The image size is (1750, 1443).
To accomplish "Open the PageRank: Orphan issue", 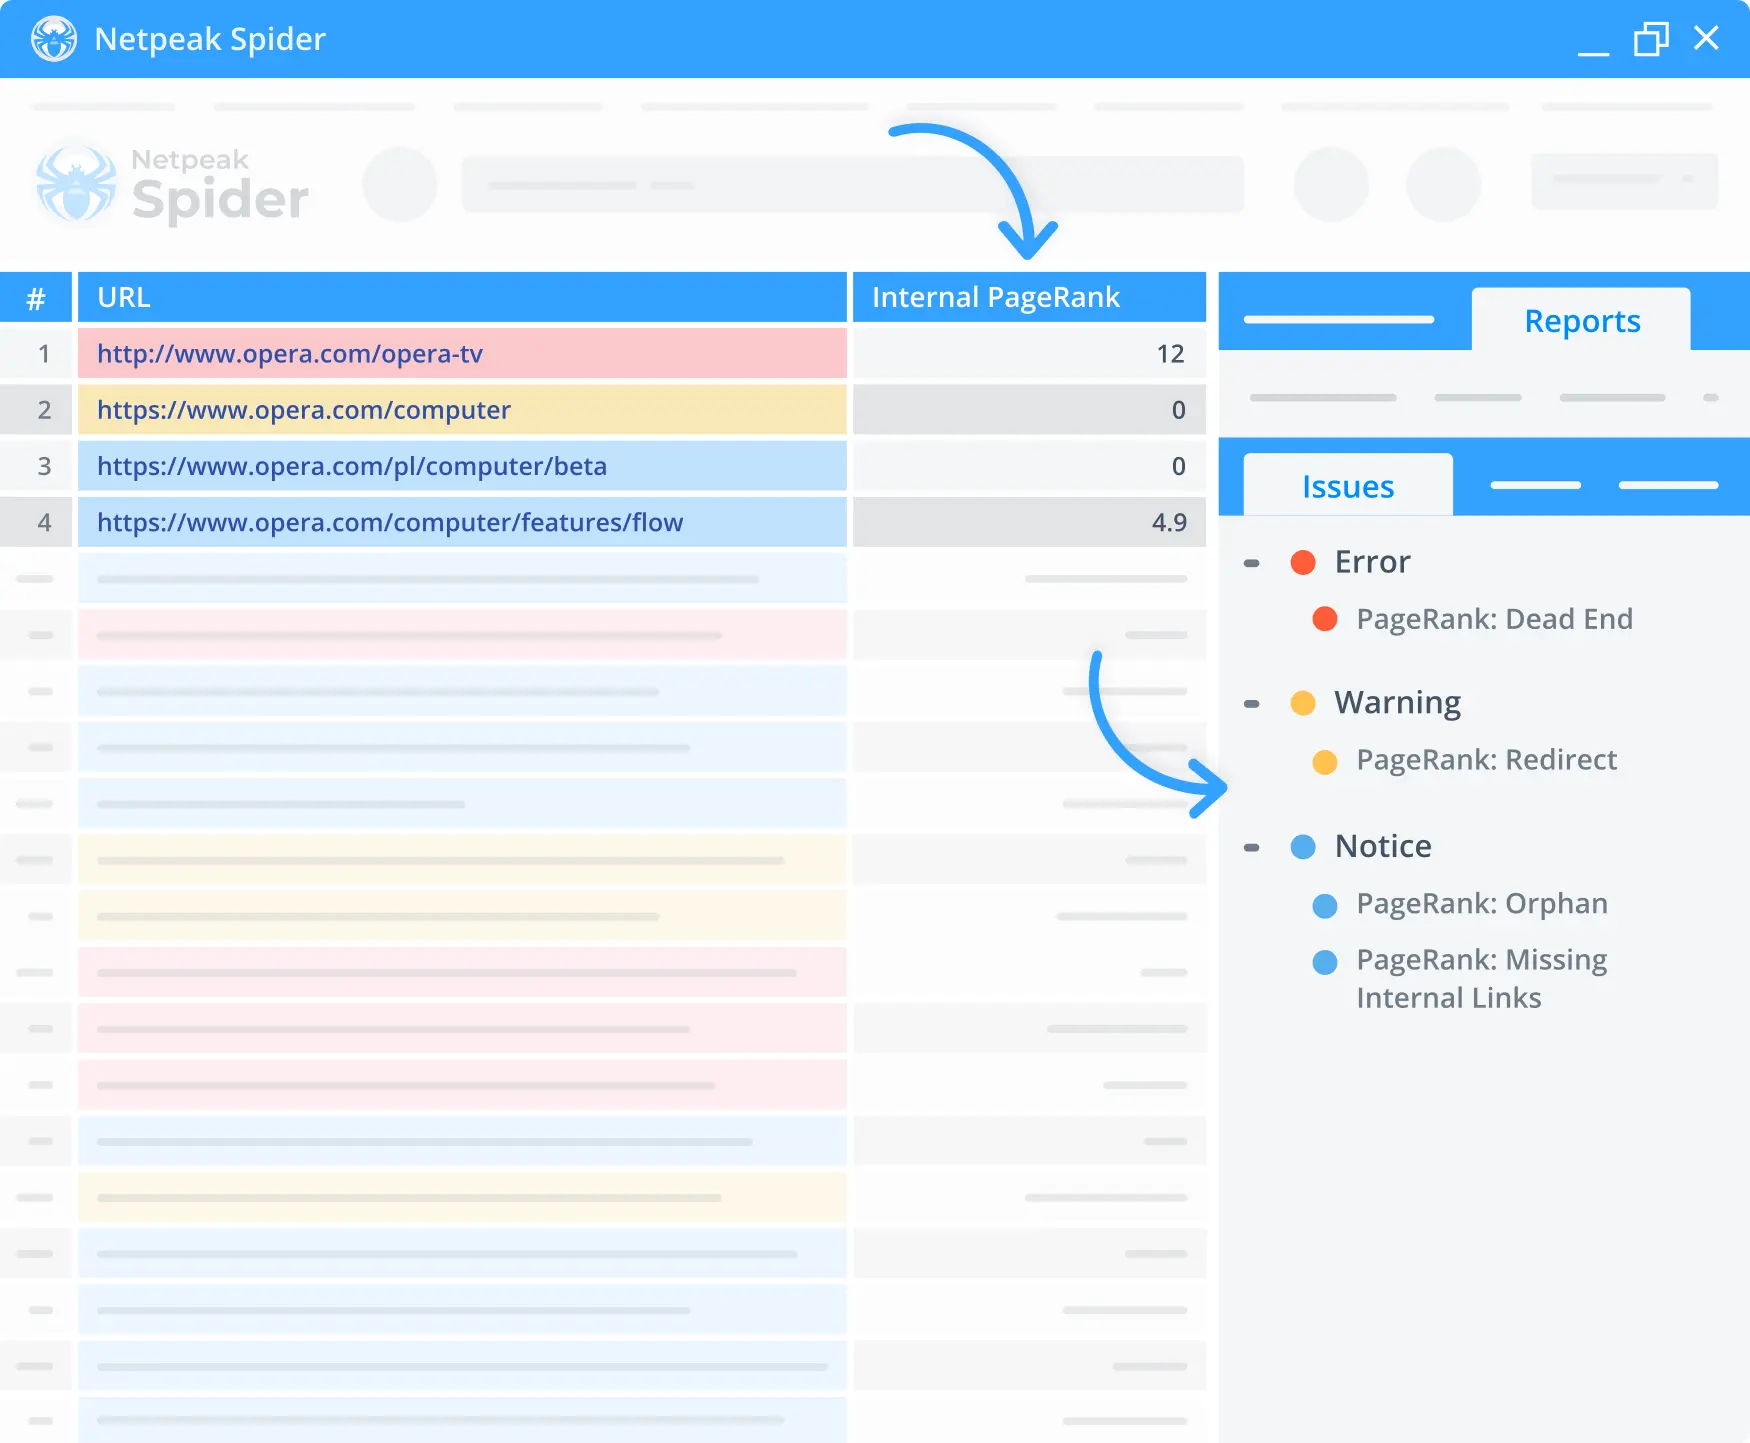I will 1482,904.
